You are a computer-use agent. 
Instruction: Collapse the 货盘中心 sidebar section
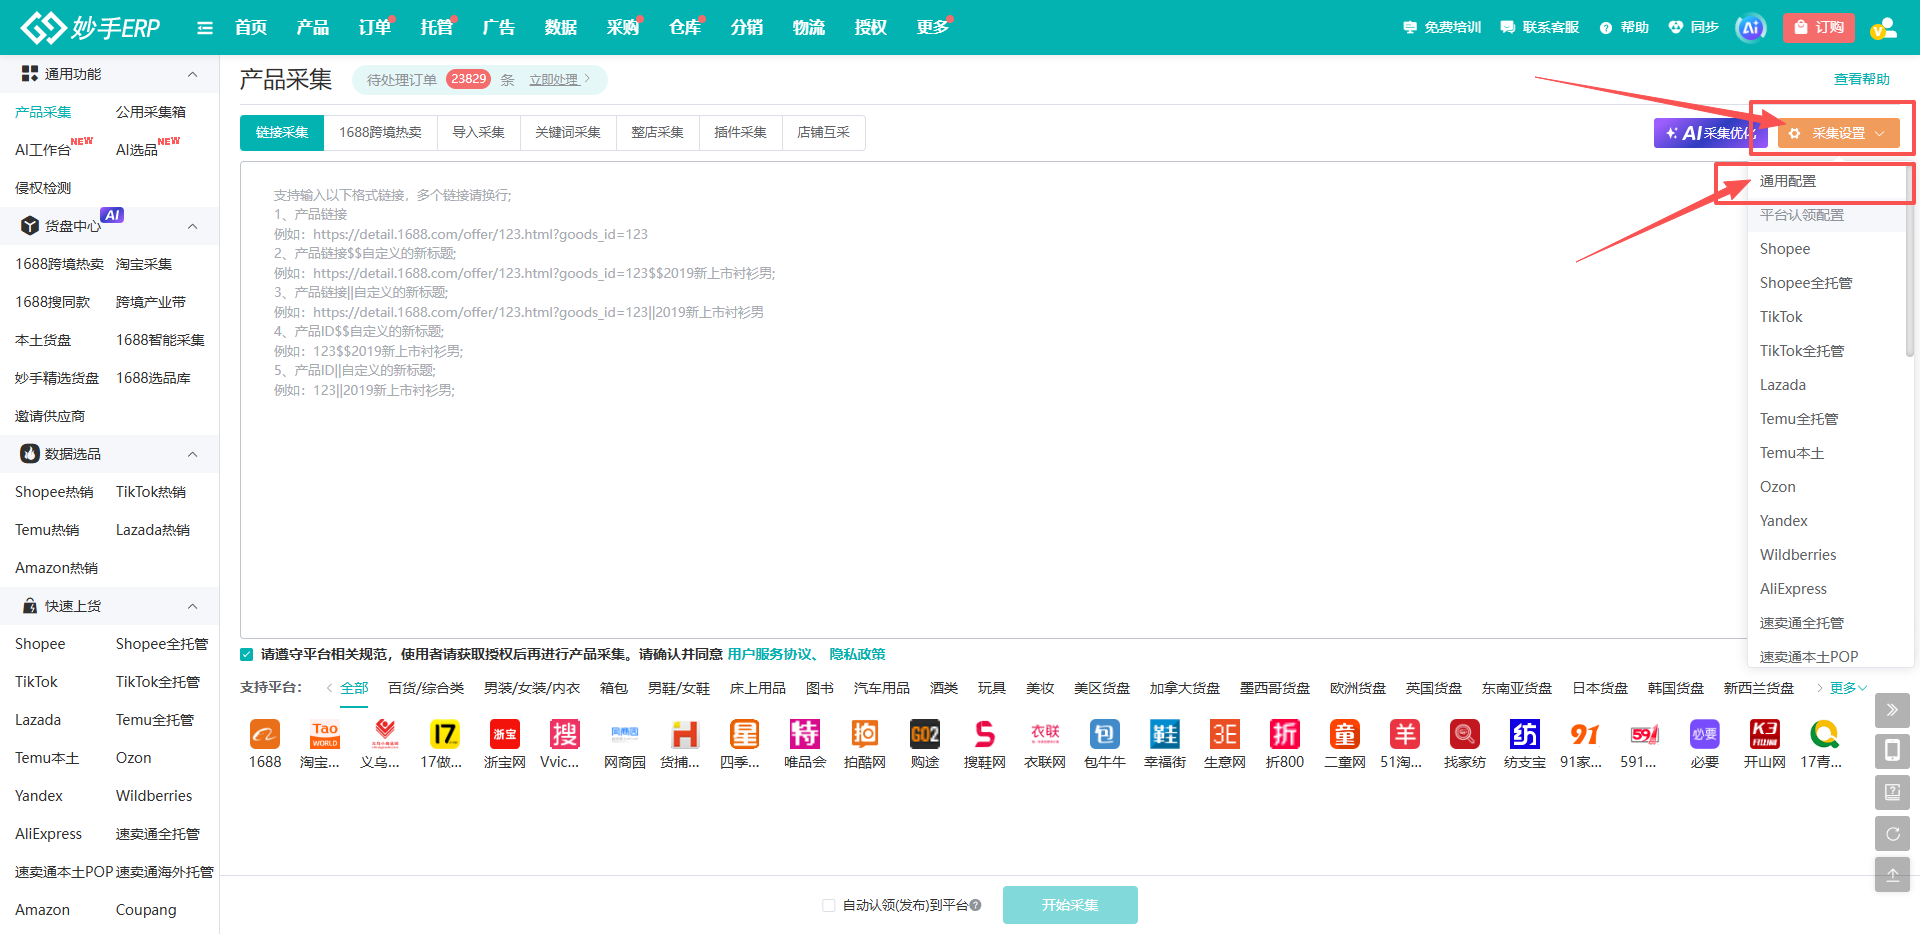pos(193,226)
